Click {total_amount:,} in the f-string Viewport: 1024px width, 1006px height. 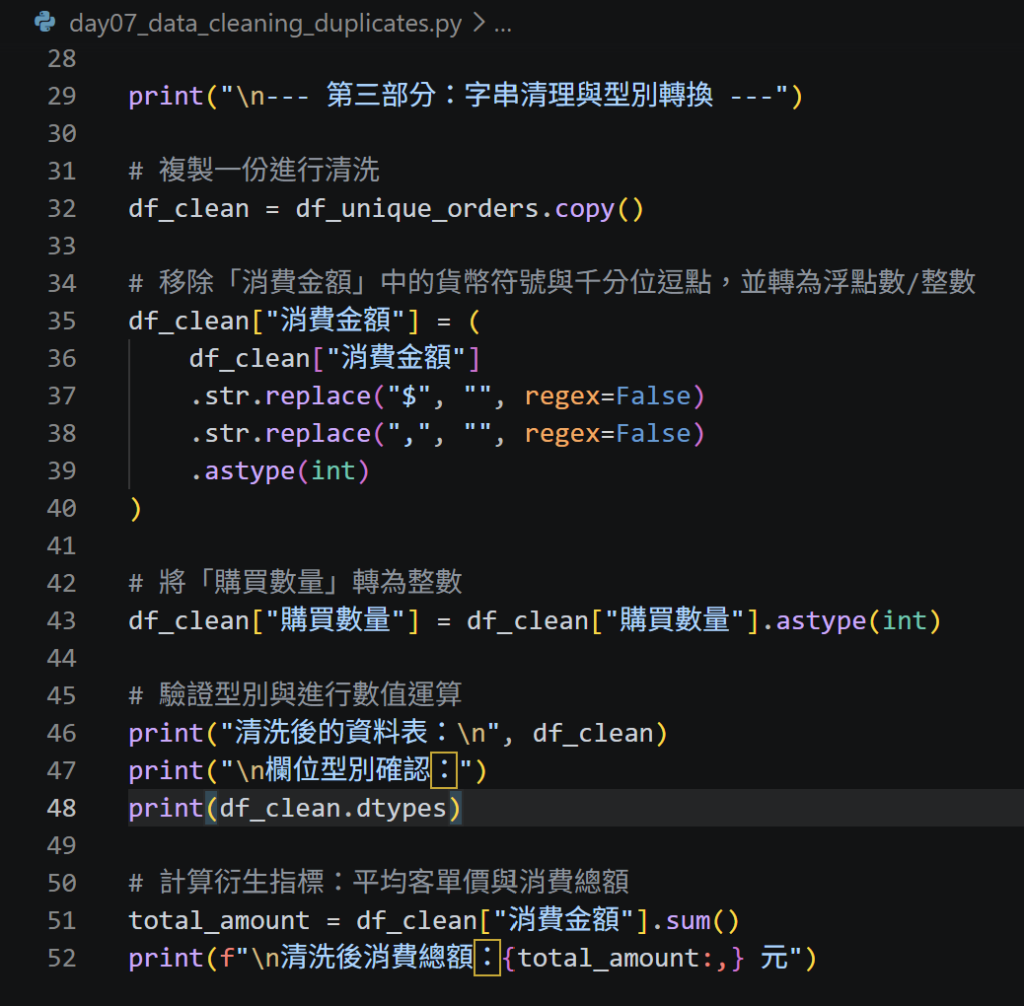623,958
